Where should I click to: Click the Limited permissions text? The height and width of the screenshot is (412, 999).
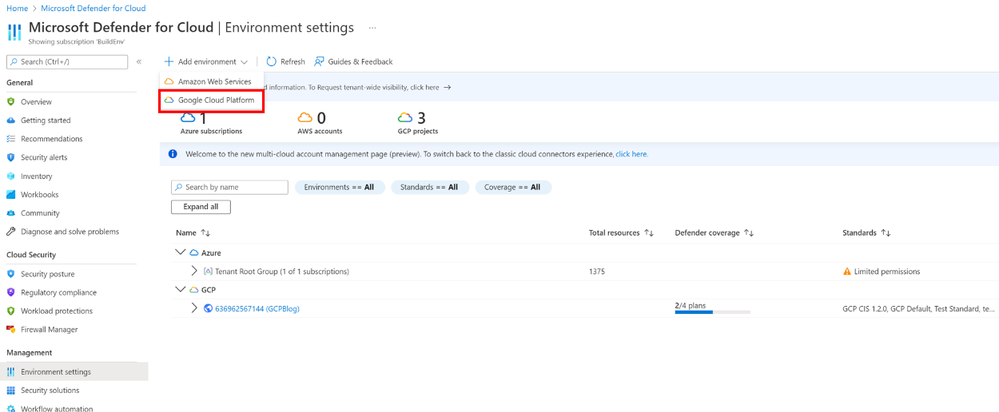click(887, 271)
